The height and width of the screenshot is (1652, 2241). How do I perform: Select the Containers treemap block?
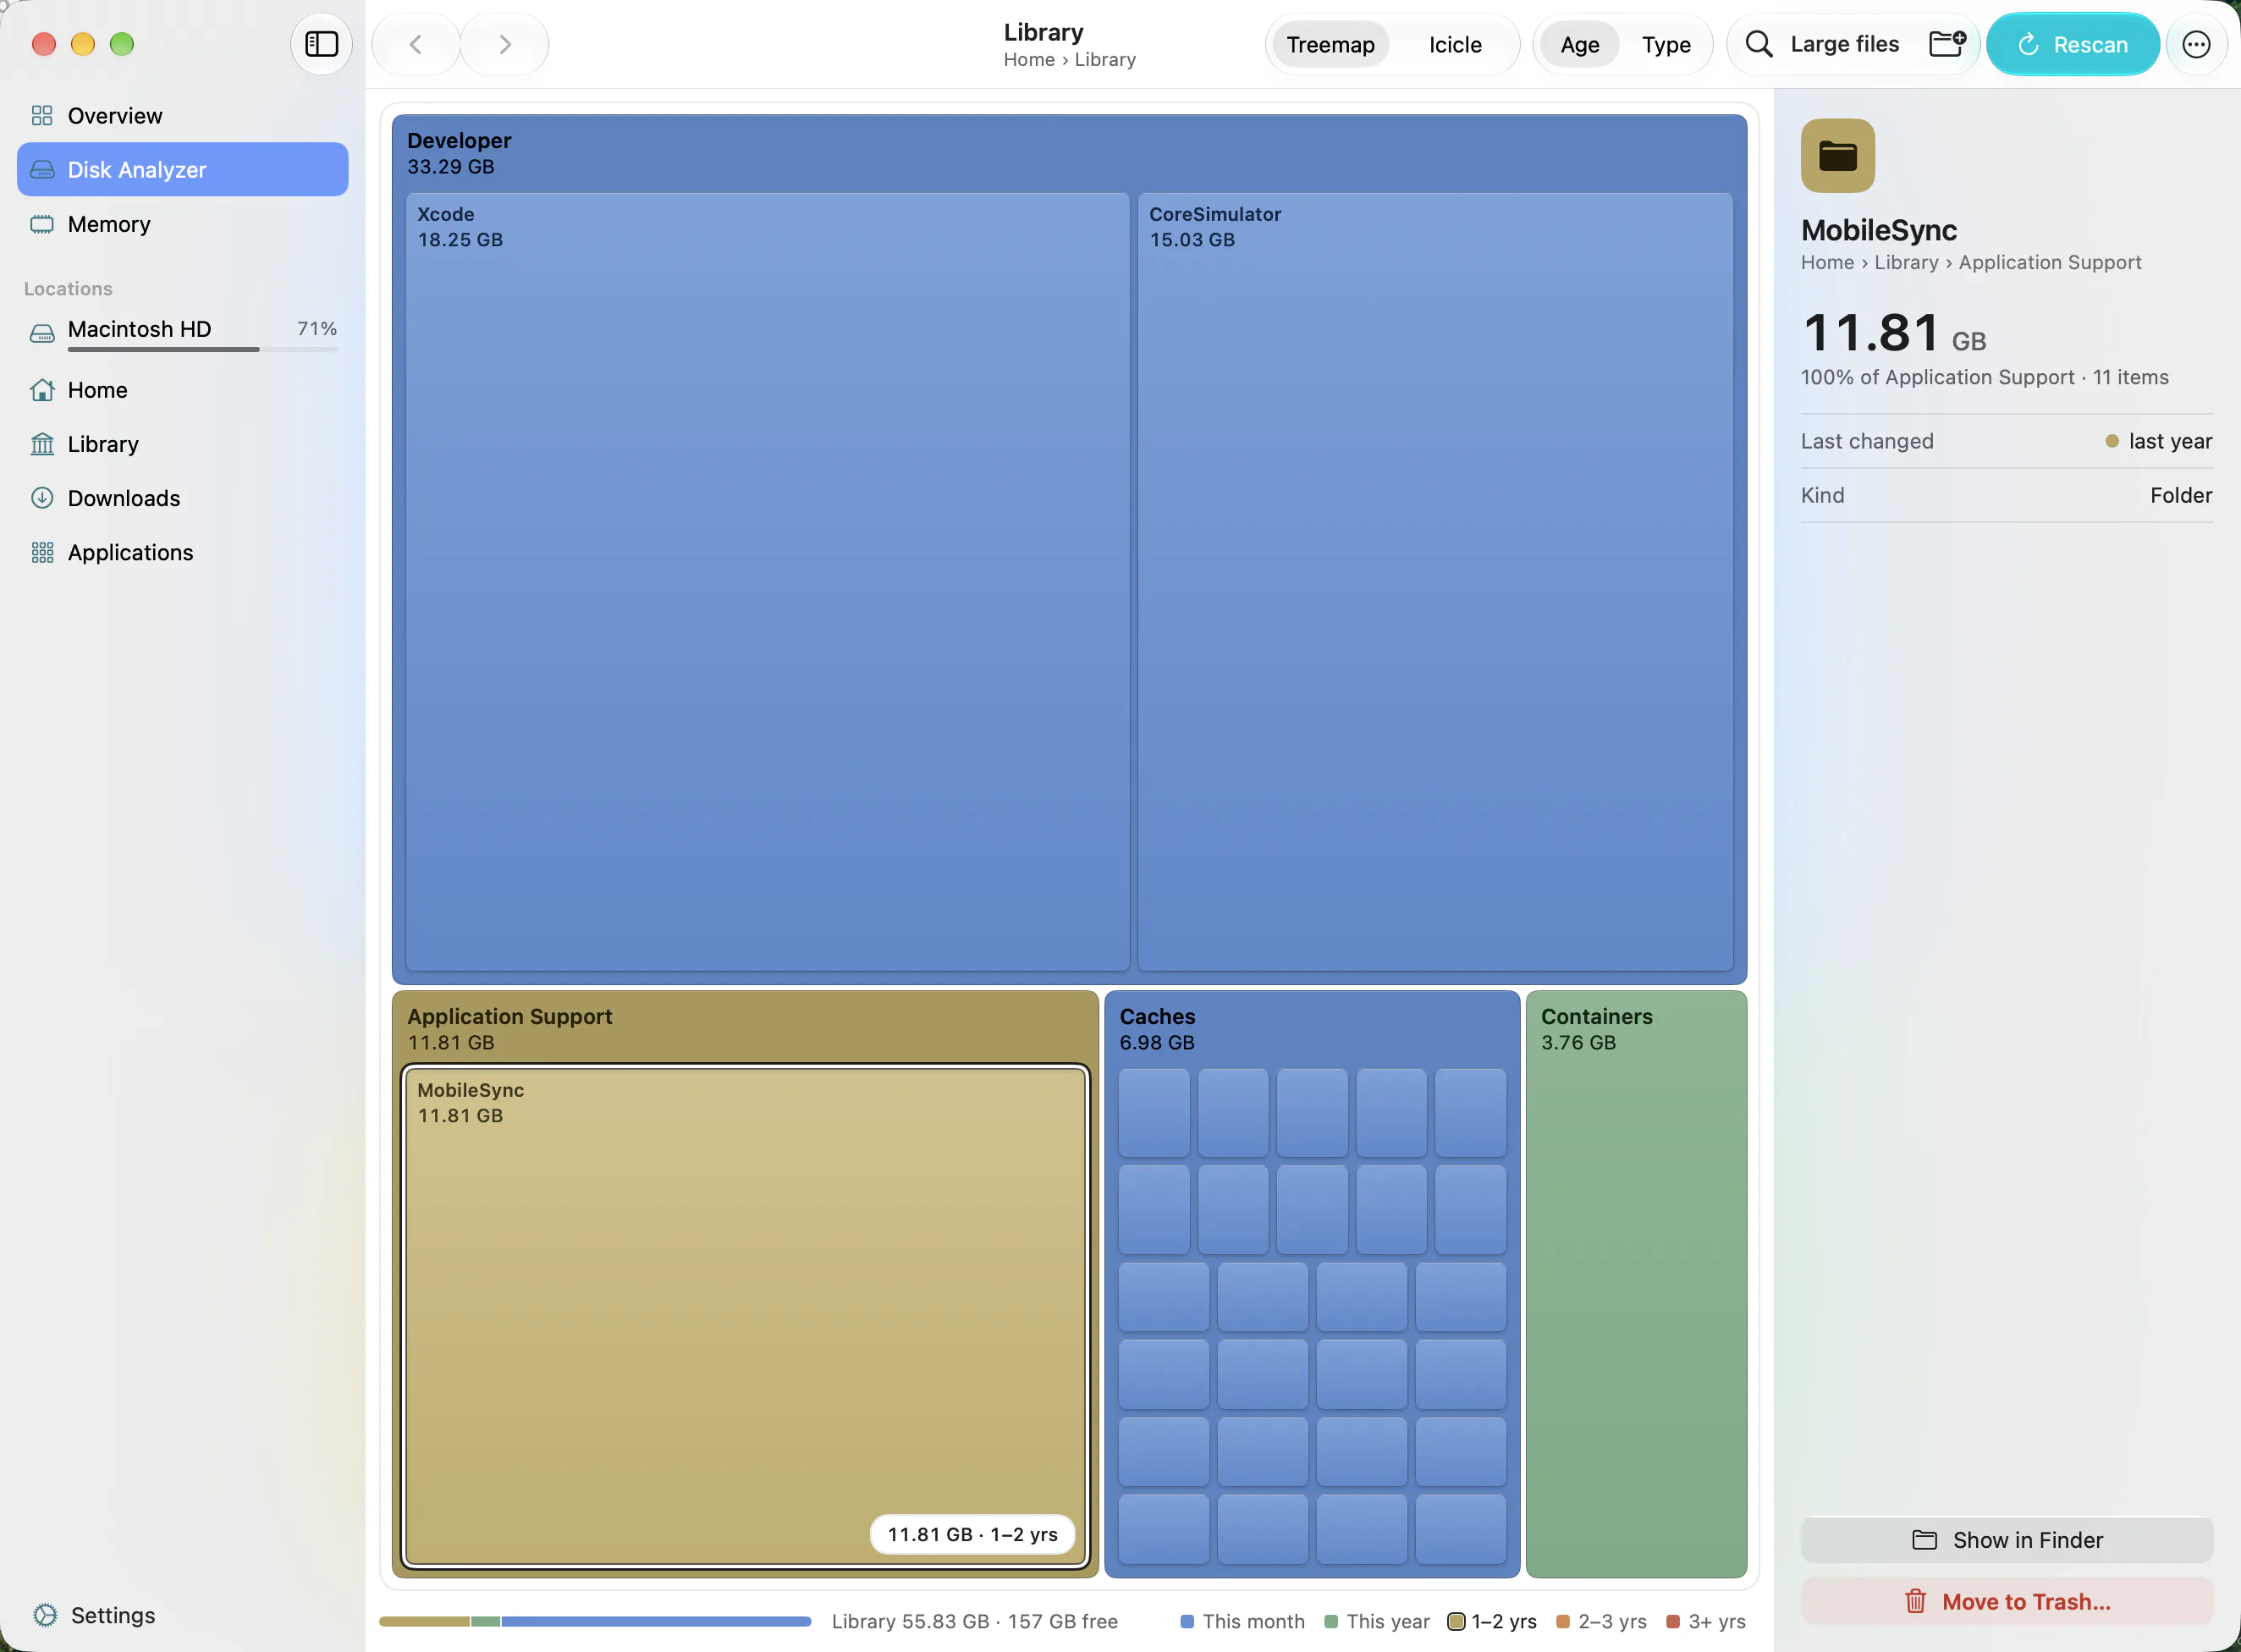tap(1636, 1284)
